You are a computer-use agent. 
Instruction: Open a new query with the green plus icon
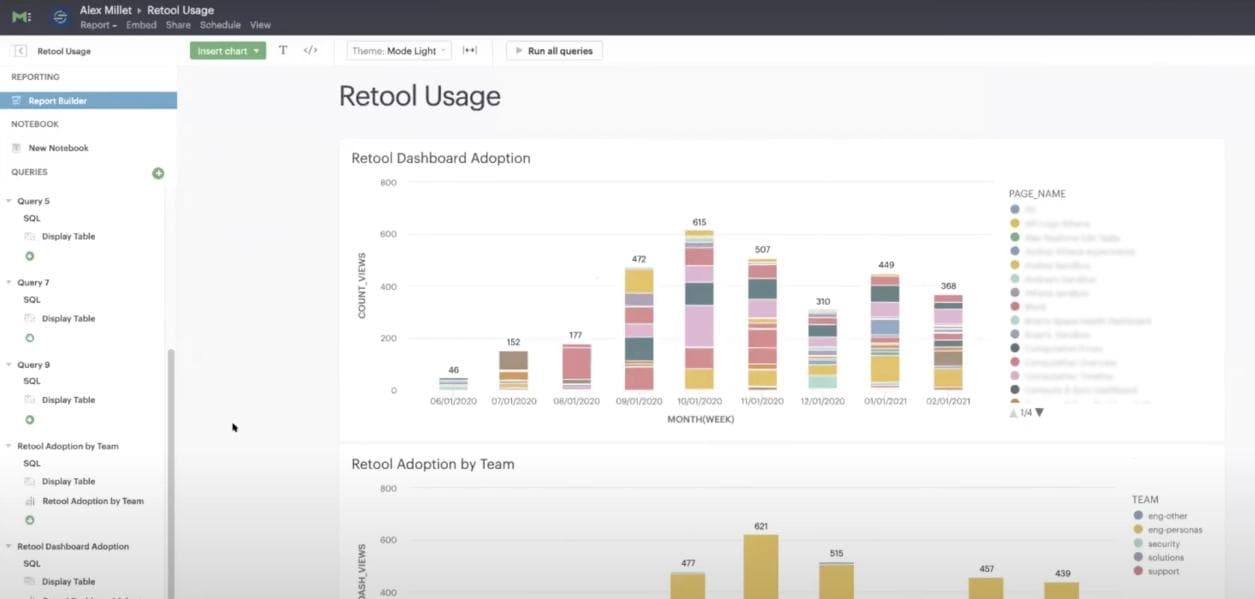coord(157,172)
